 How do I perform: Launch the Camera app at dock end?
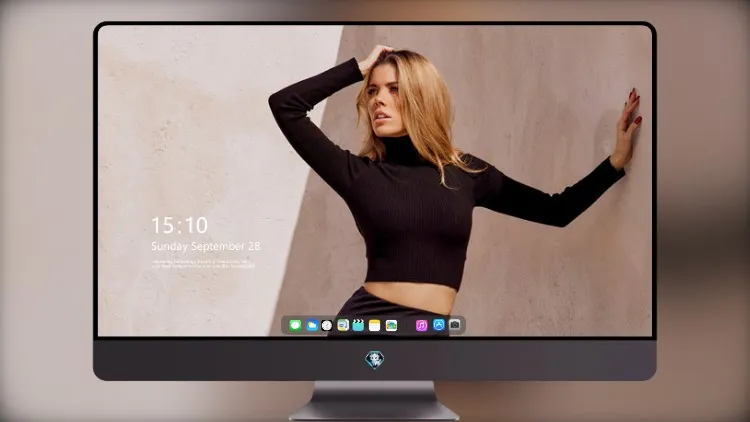tap(455, 325)
